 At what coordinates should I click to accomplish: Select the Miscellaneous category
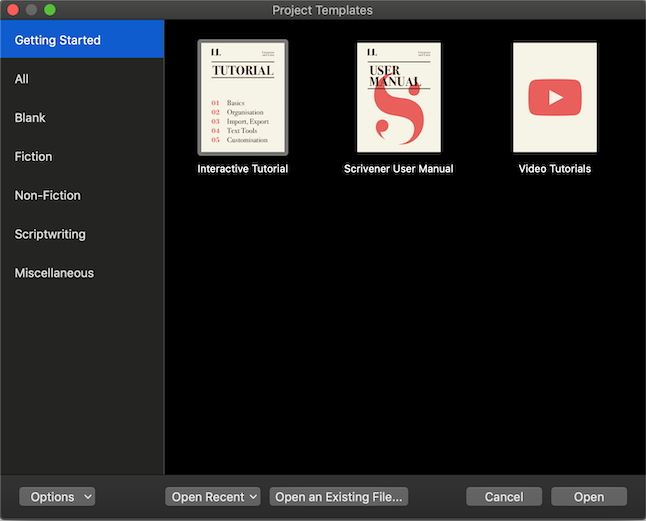(x=82, y=273)
